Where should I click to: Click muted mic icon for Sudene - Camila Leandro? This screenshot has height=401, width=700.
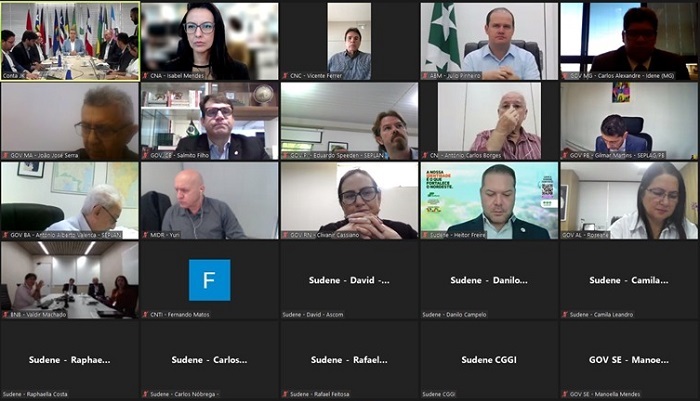[565, 314]
